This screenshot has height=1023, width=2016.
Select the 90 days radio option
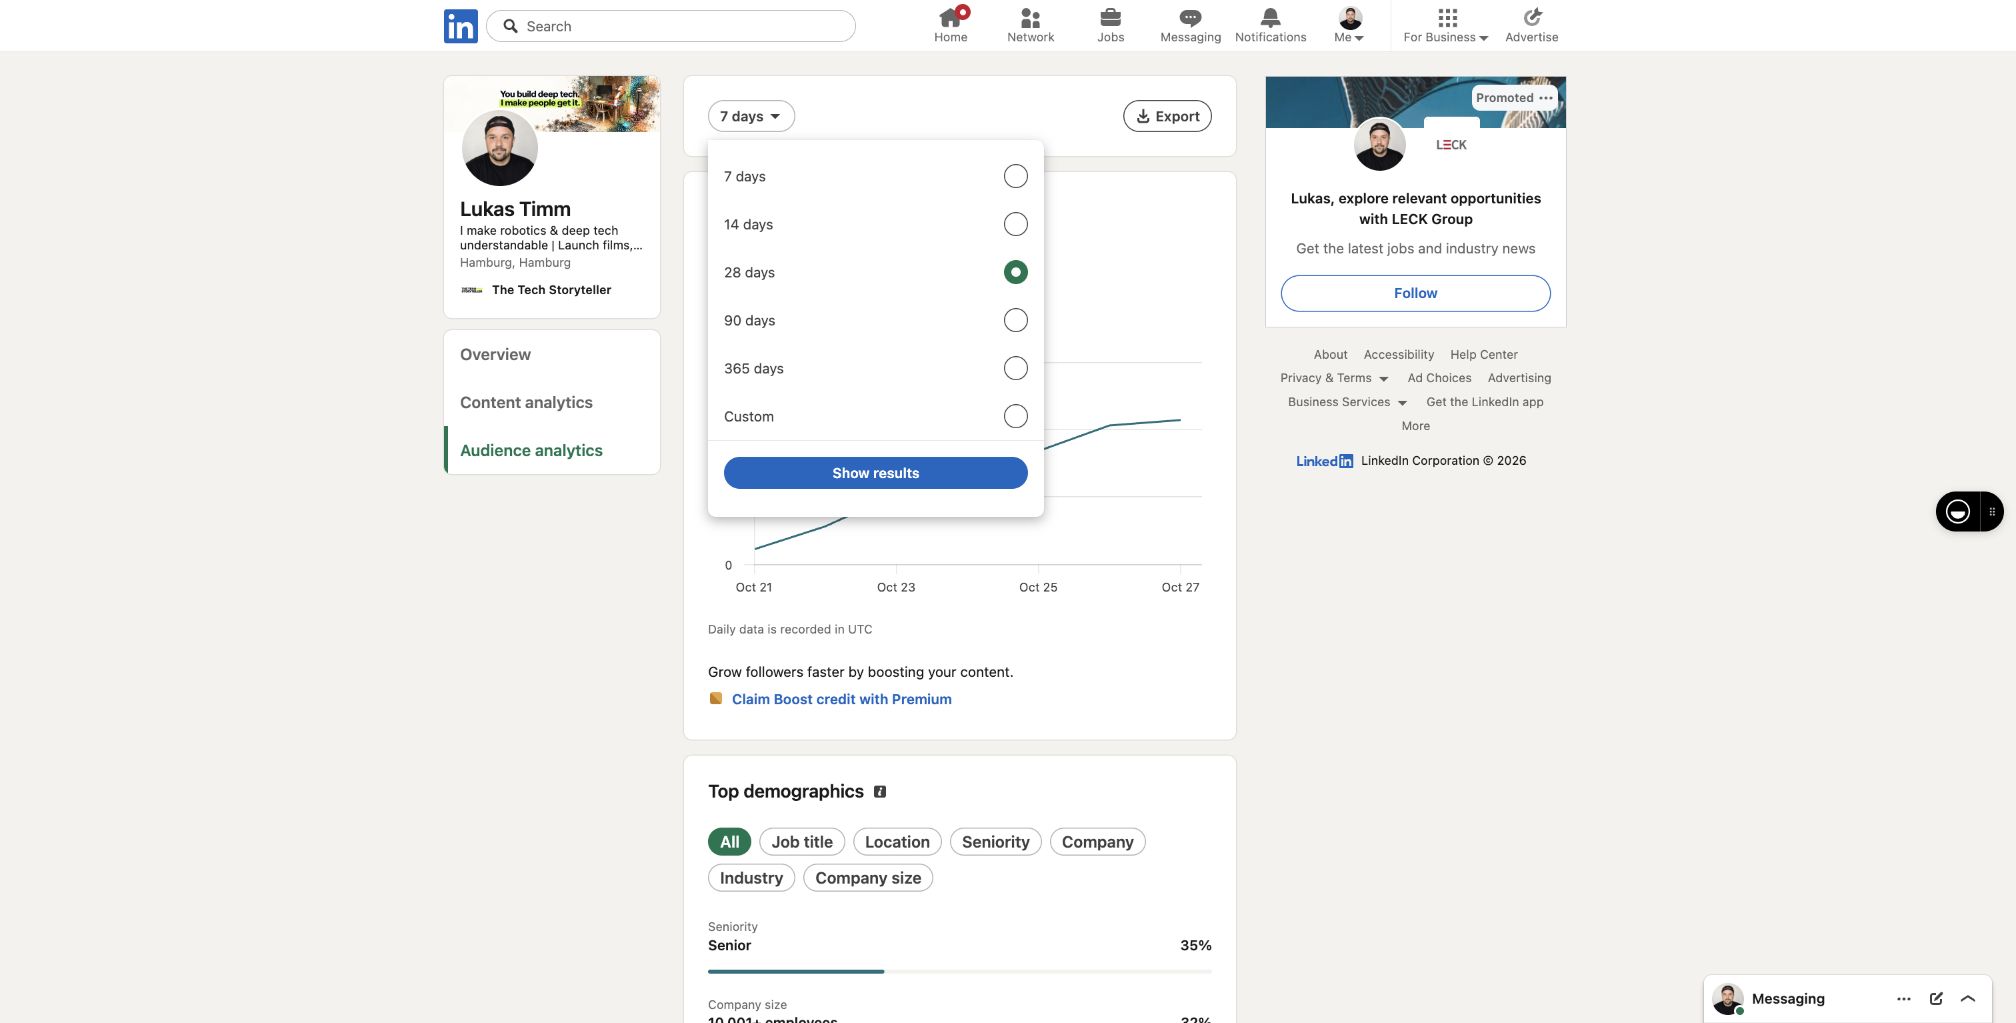pos(1016,320)
